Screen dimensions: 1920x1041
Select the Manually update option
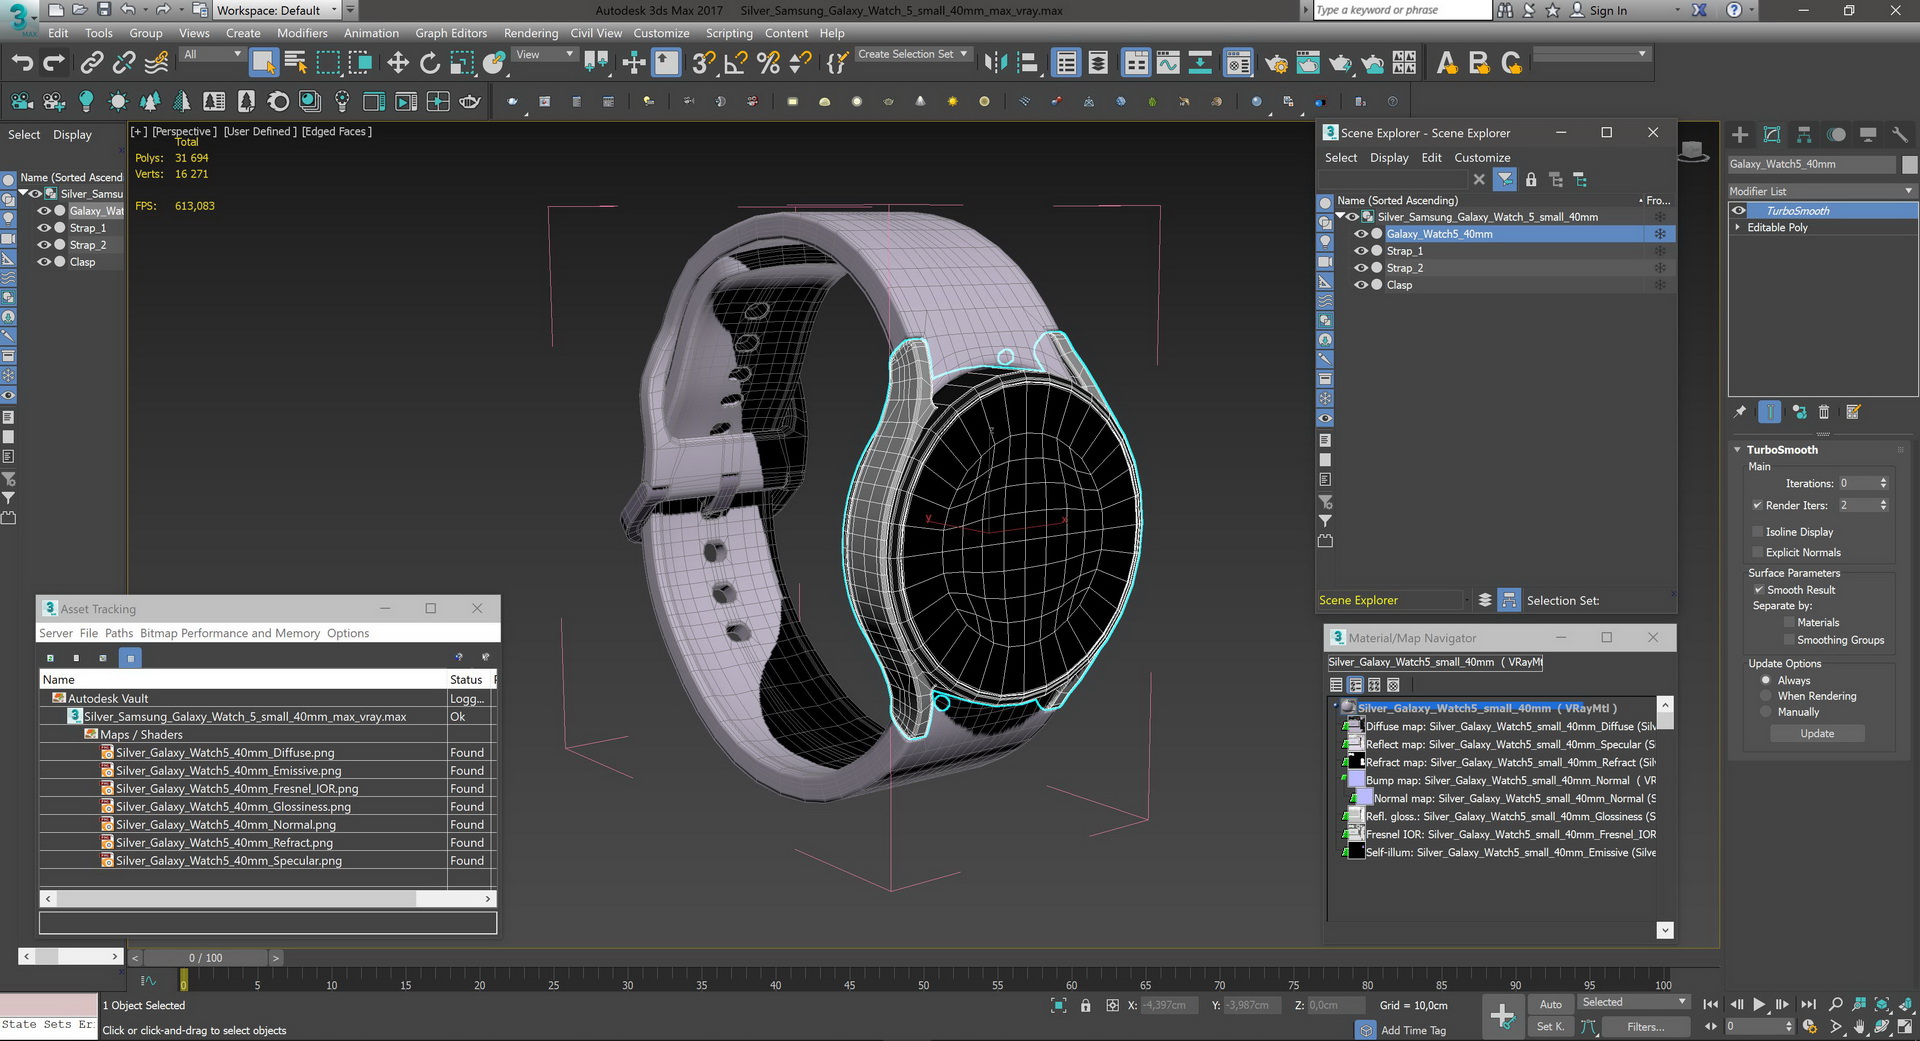click(1766, 712)
